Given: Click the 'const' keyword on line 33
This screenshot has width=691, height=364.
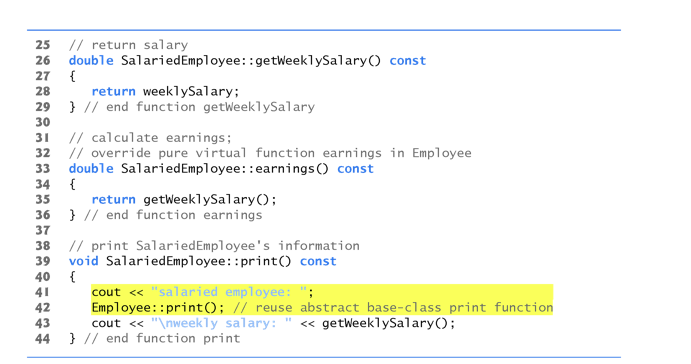Looking at the screenshot, I should tap(355, 168).
